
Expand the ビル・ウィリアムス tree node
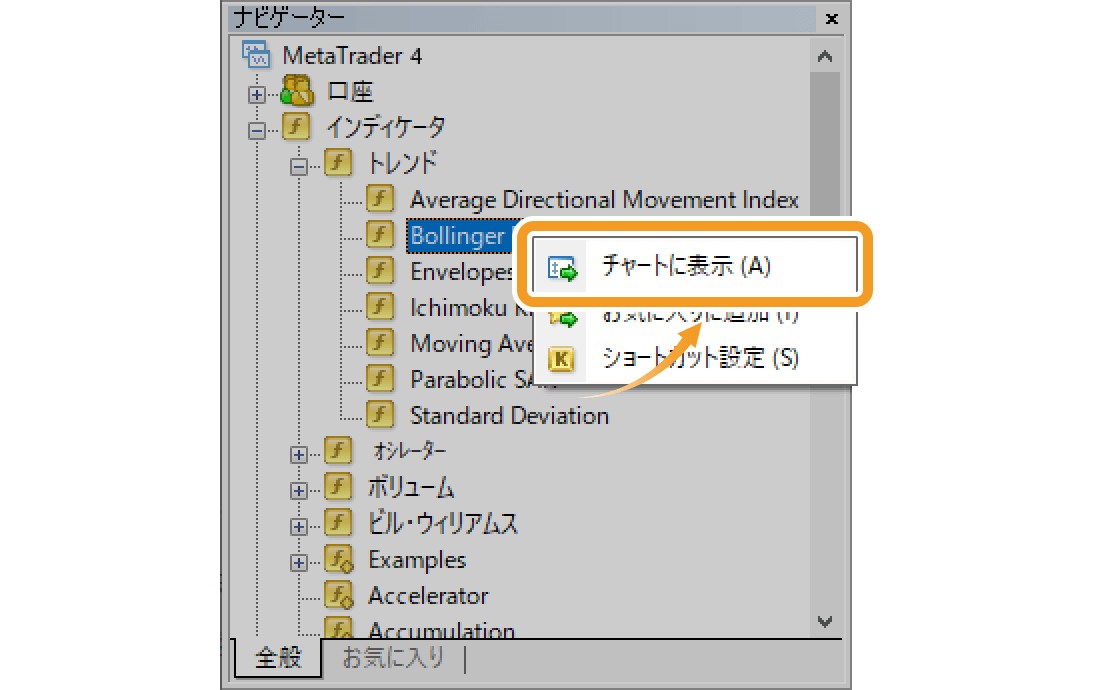click(299, 527)
